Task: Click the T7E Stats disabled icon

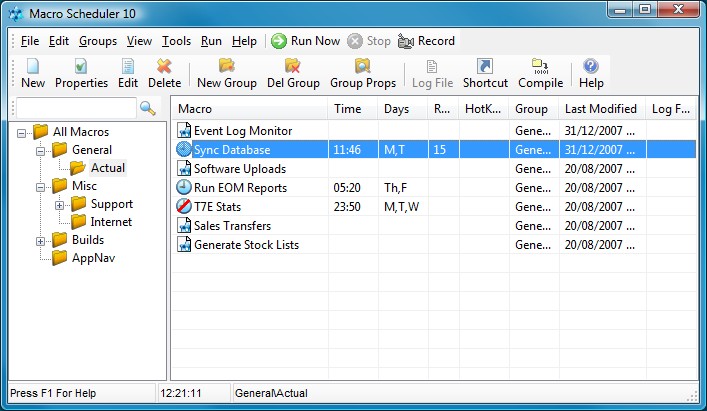Action: (x=184, y=206)
